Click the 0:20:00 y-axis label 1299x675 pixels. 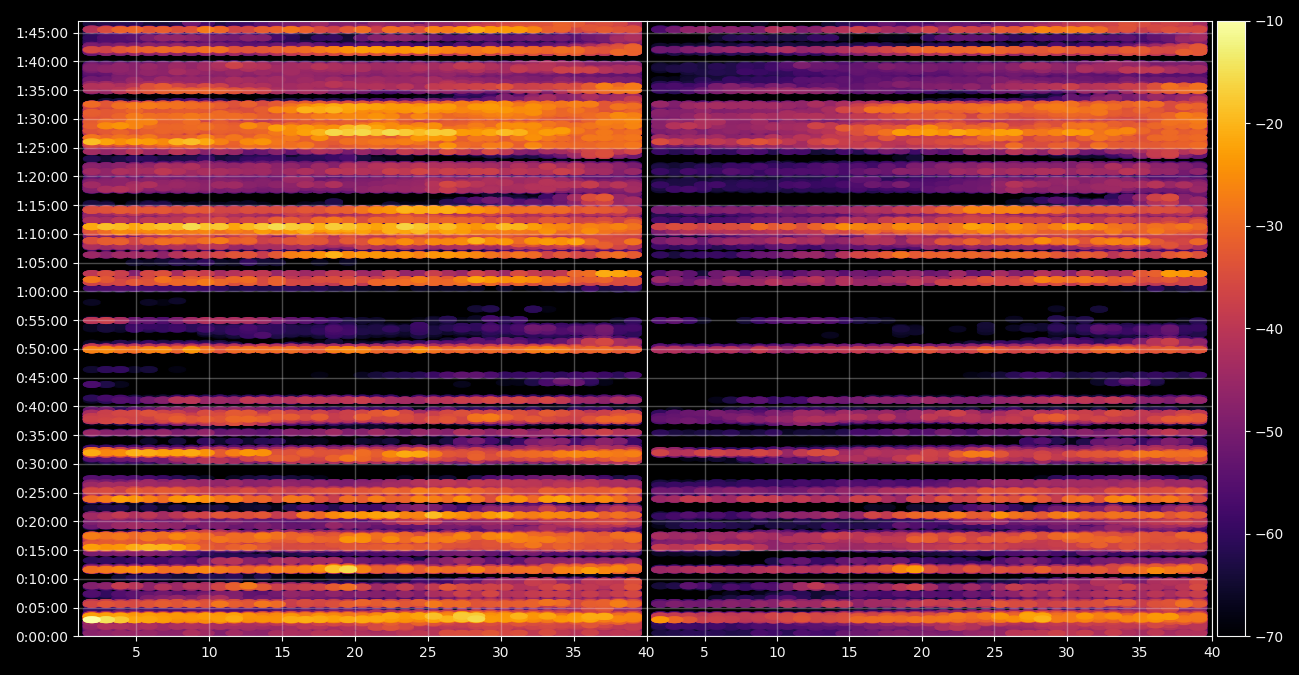(42, 522)
